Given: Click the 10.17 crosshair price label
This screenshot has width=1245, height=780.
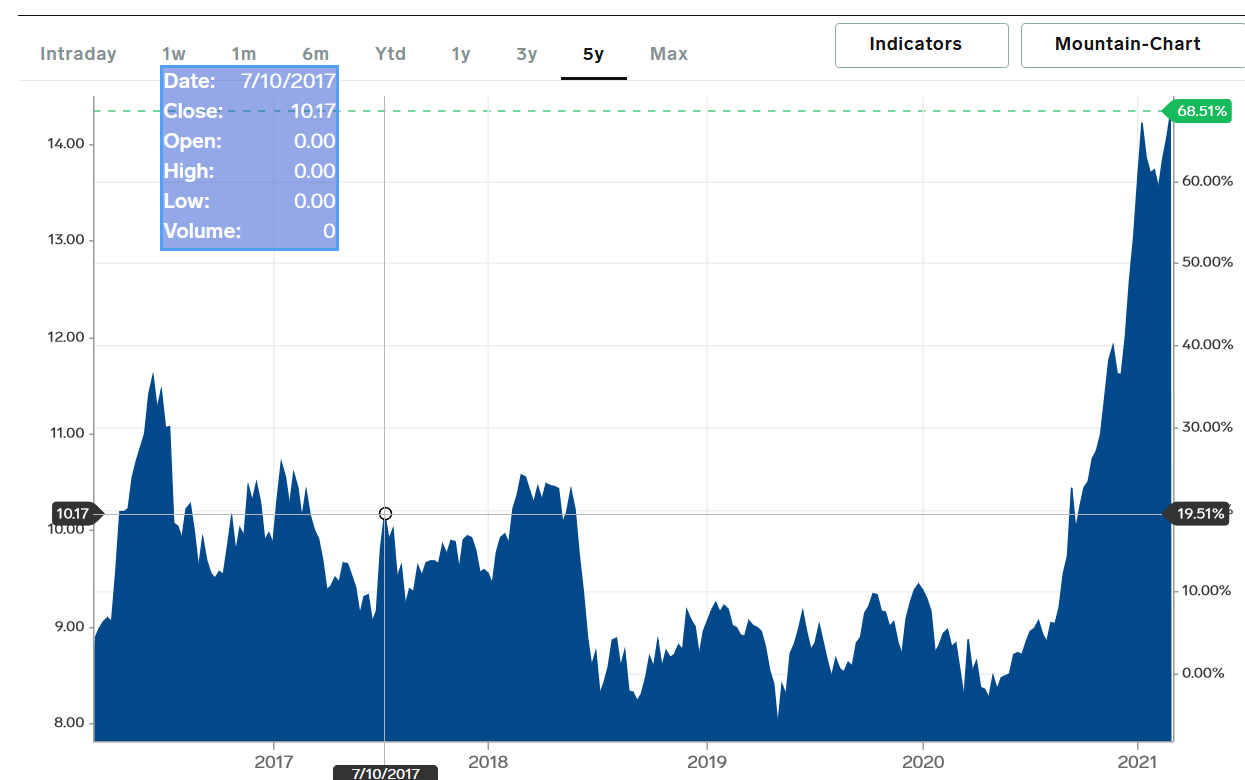Looking at the screenshot, I should [x=73, y=514].
